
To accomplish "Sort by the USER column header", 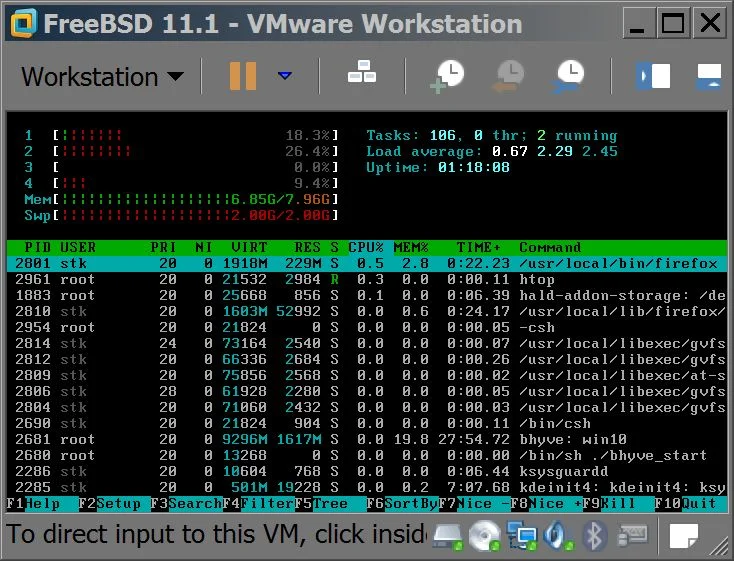I will pos(78,247).
